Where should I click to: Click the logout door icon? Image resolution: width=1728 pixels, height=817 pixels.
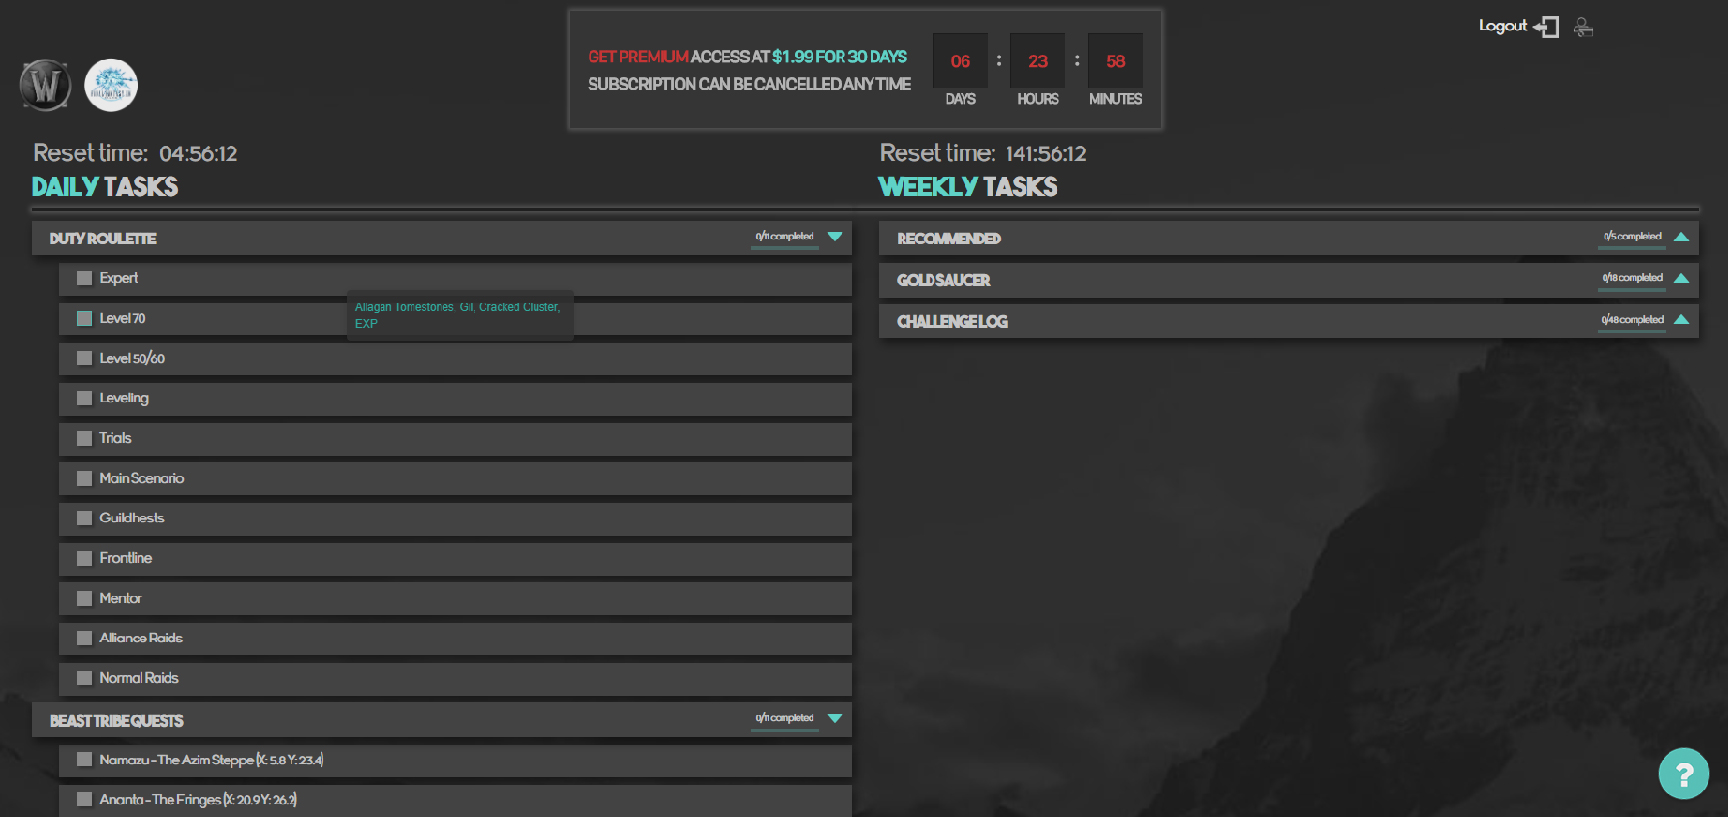coord(1548,27)
